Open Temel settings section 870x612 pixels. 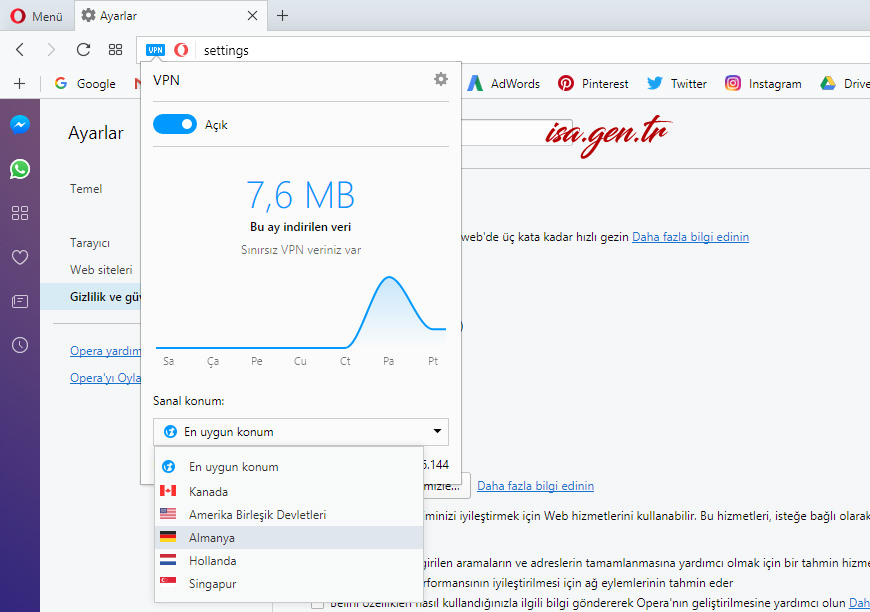(x=86, y=189)
